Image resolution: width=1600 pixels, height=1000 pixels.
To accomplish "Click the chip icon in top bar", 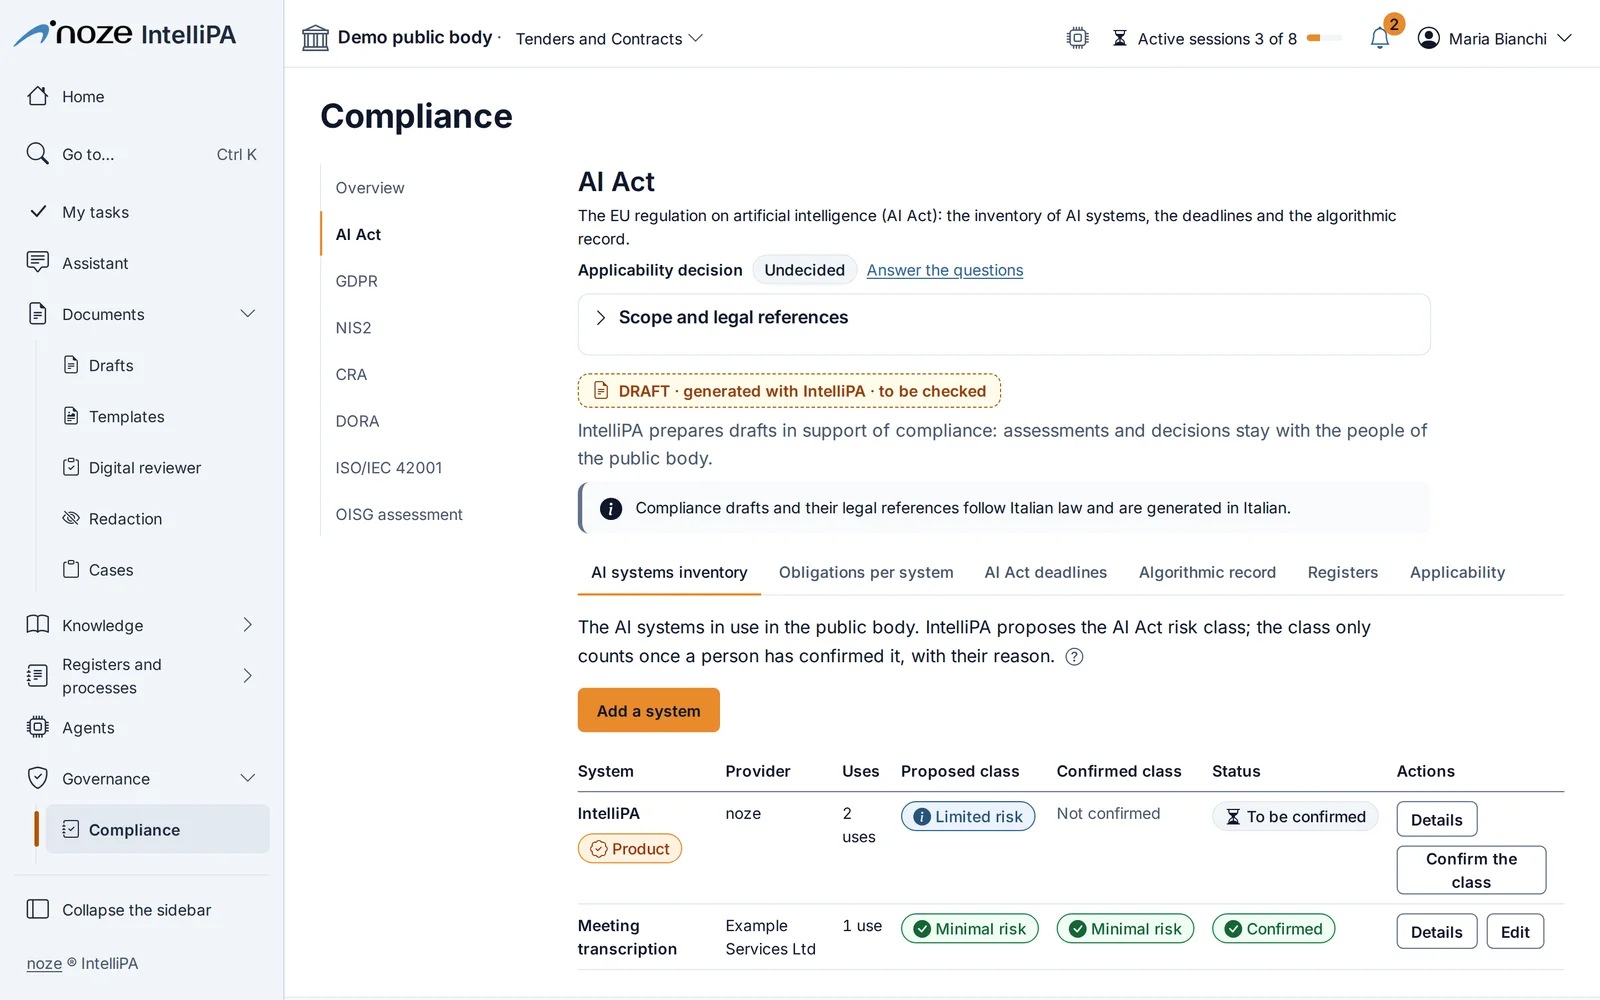I will click(x=1077, y=38).
